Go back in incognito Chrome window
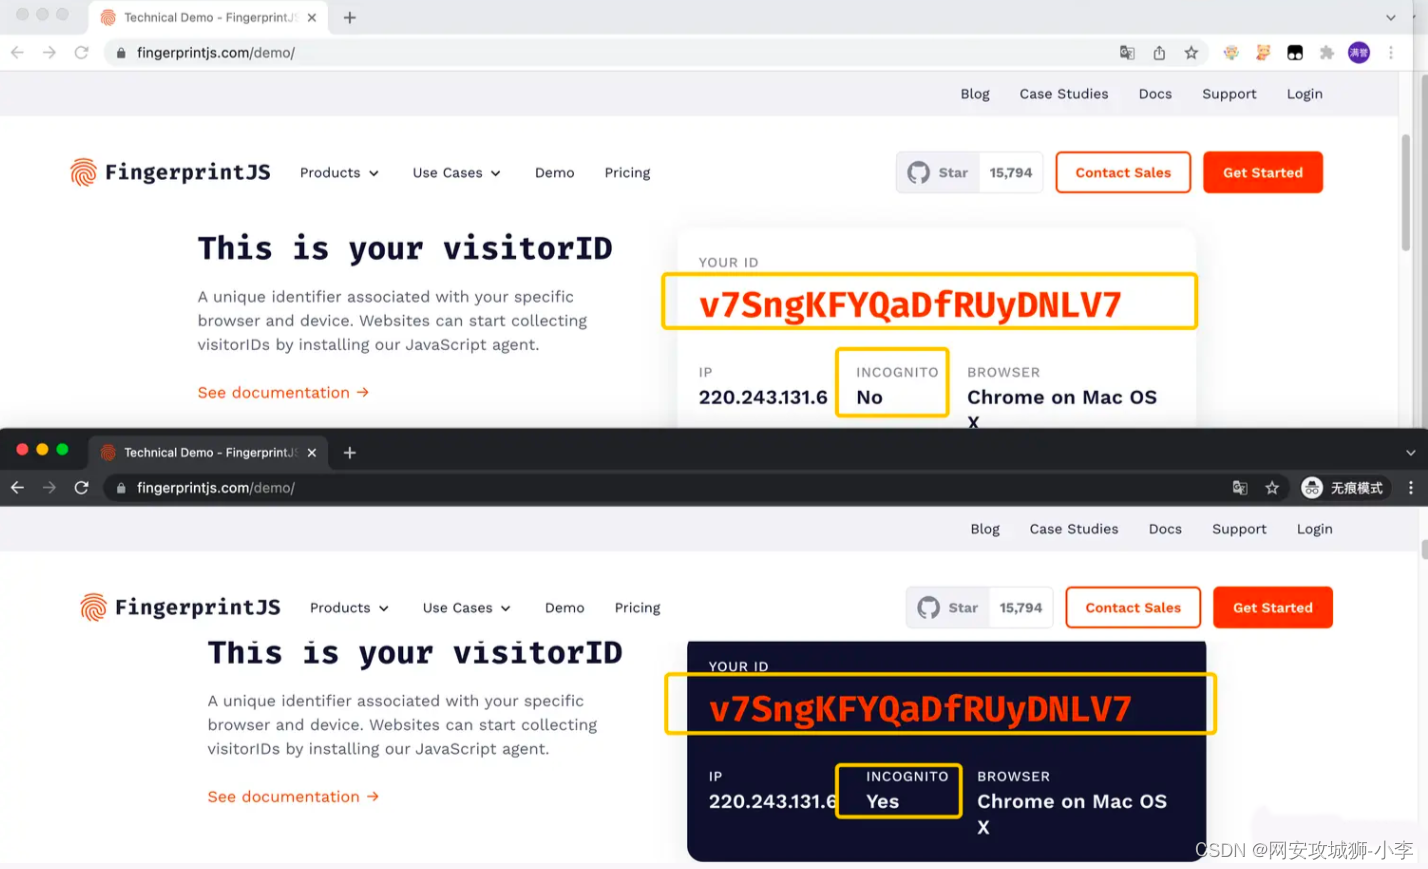 click(17, 488)
